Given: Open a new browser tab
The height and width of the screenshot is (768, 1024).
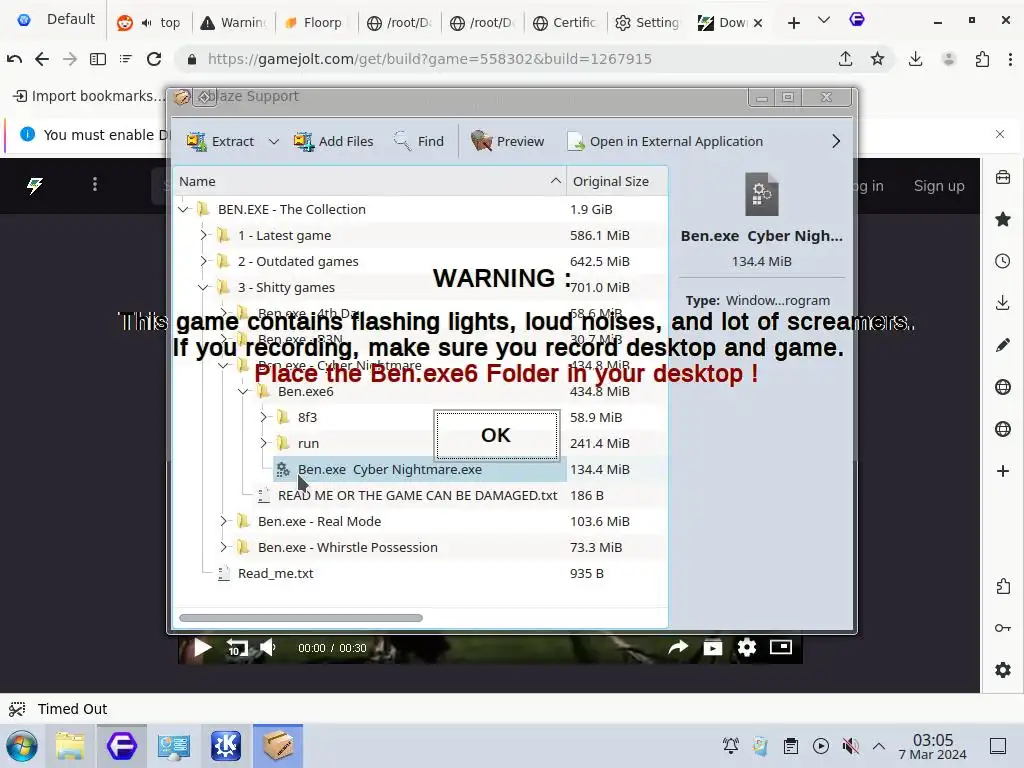Looking at the screenshot, I should pyautogui.click(x=793, y=23).
